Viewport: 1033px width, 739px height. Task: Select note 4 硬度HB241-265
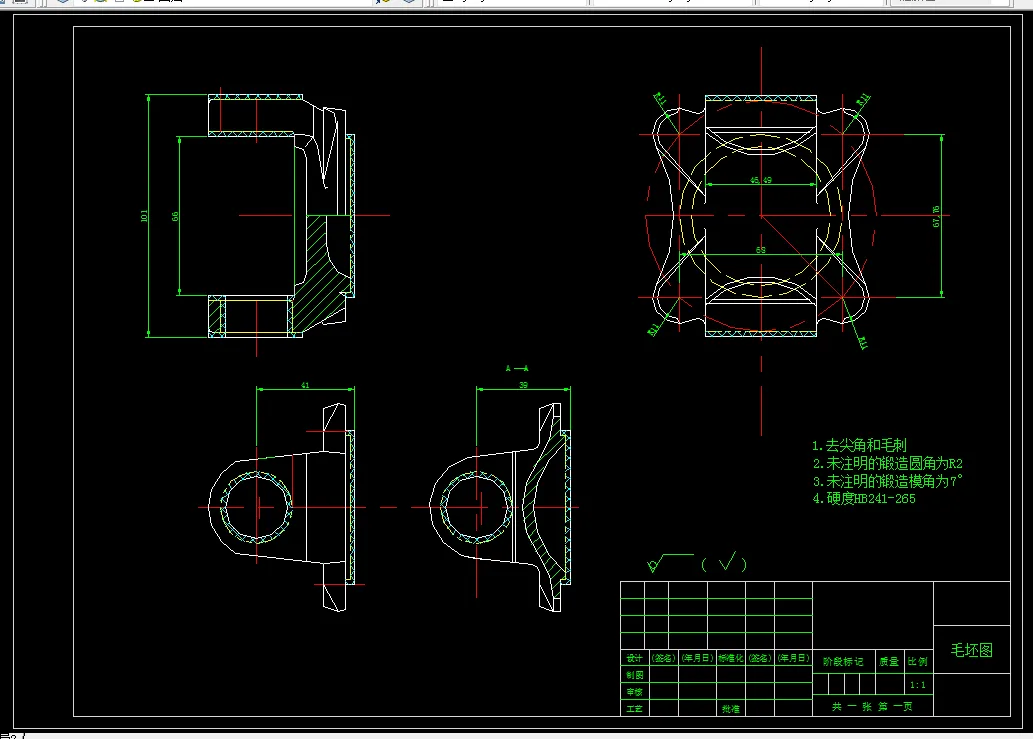point(864,499)
